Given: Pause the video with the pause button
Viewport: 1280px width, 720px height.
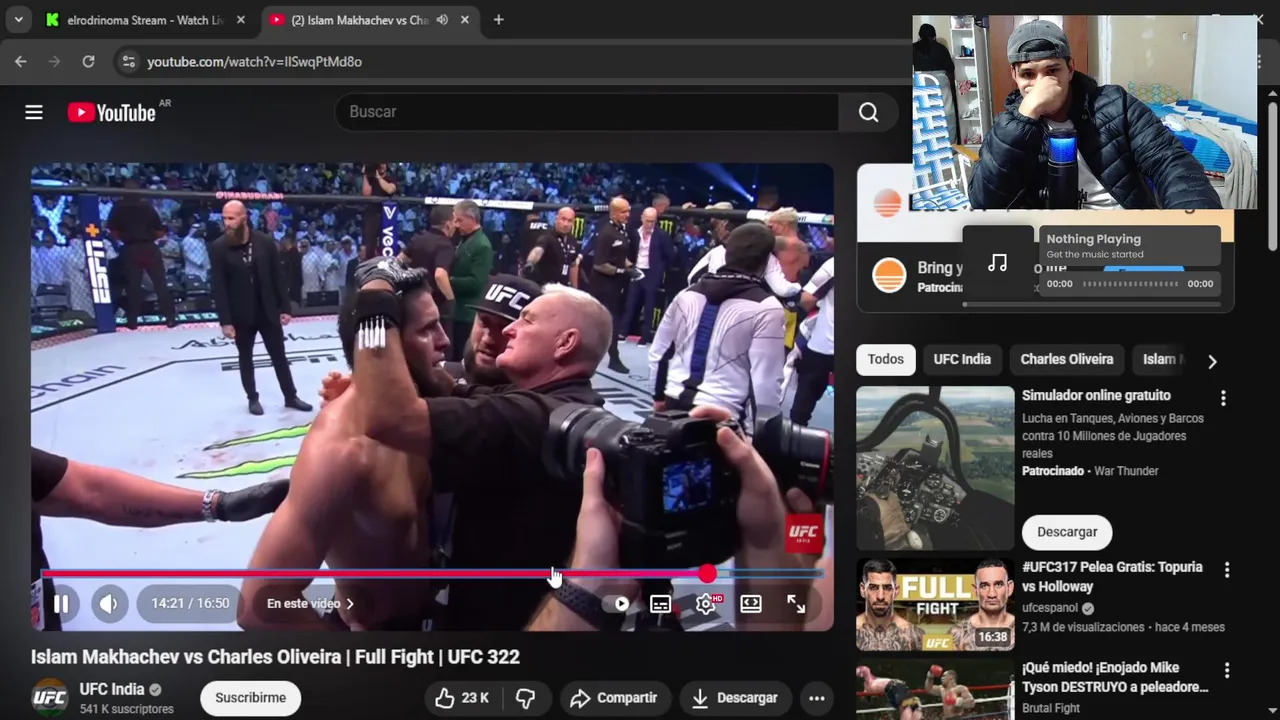Looking at the screenshot, I should click(61, 604).
